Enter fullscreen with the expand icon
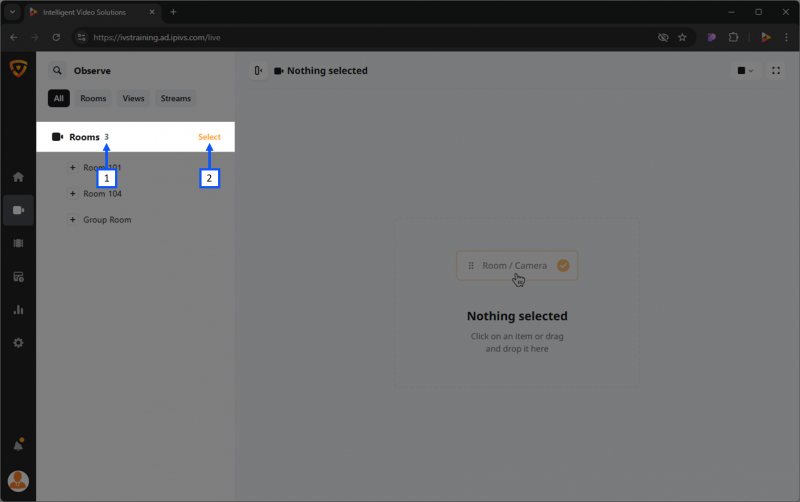This screenshot has width=800, height=502. (776, 71)
